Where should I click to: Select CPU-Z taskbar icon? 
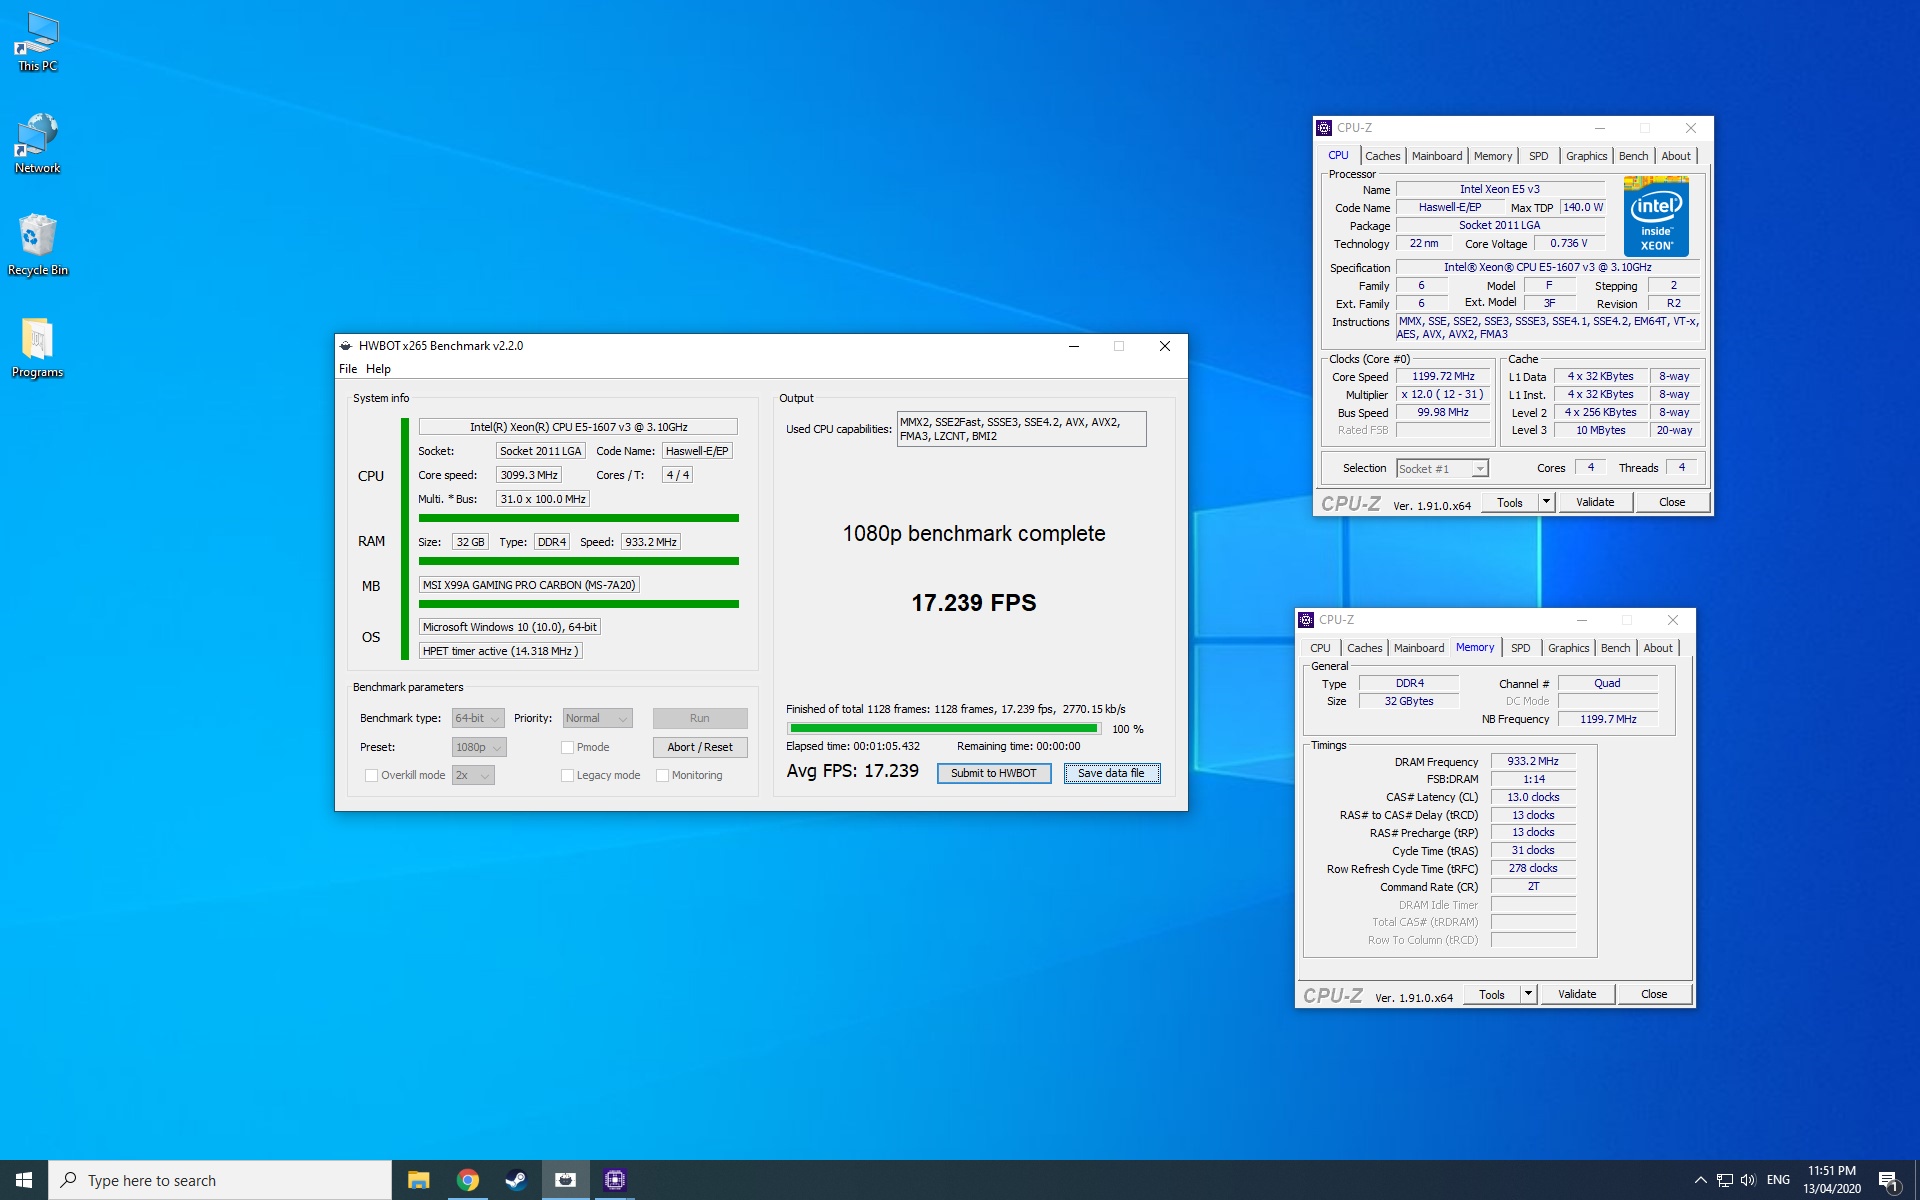tap(614, 1180)
